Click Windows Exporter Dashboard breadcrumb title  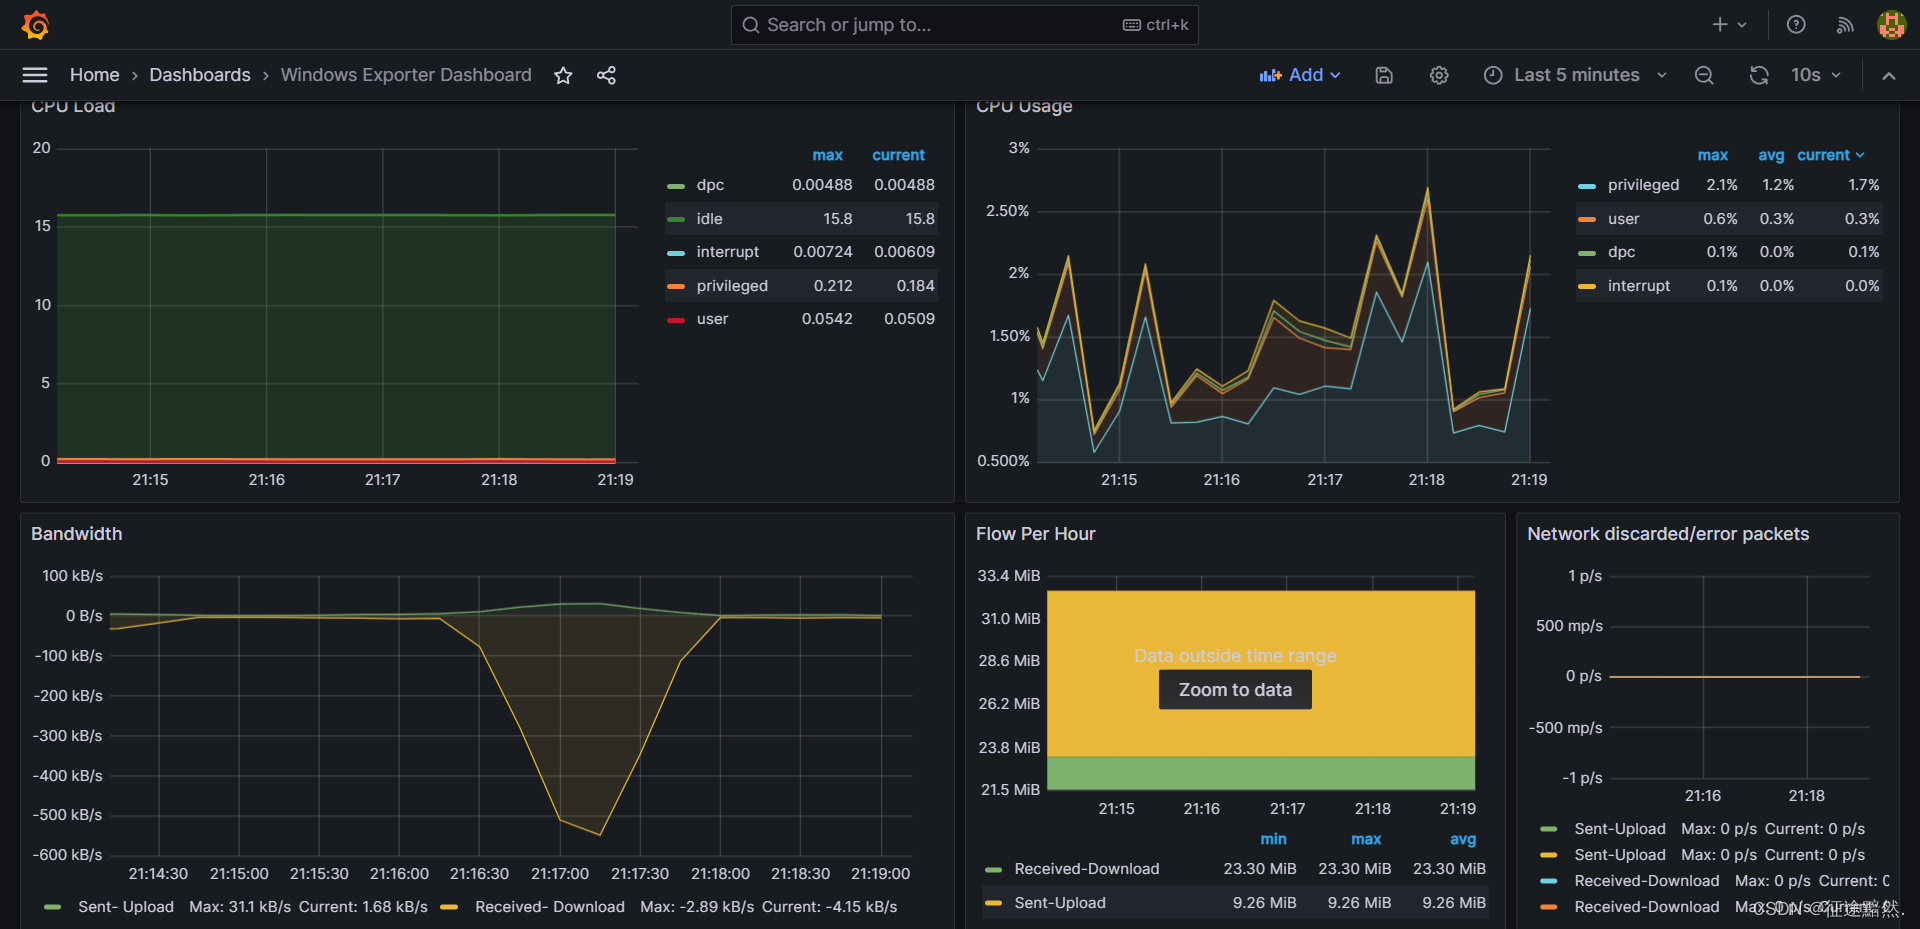coord(406,75)
